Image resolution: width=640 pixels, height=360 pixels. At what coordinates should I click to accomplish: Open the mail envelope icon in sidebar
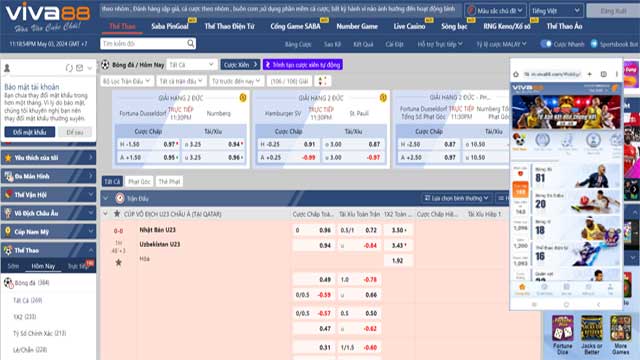(x=80, y=68)
